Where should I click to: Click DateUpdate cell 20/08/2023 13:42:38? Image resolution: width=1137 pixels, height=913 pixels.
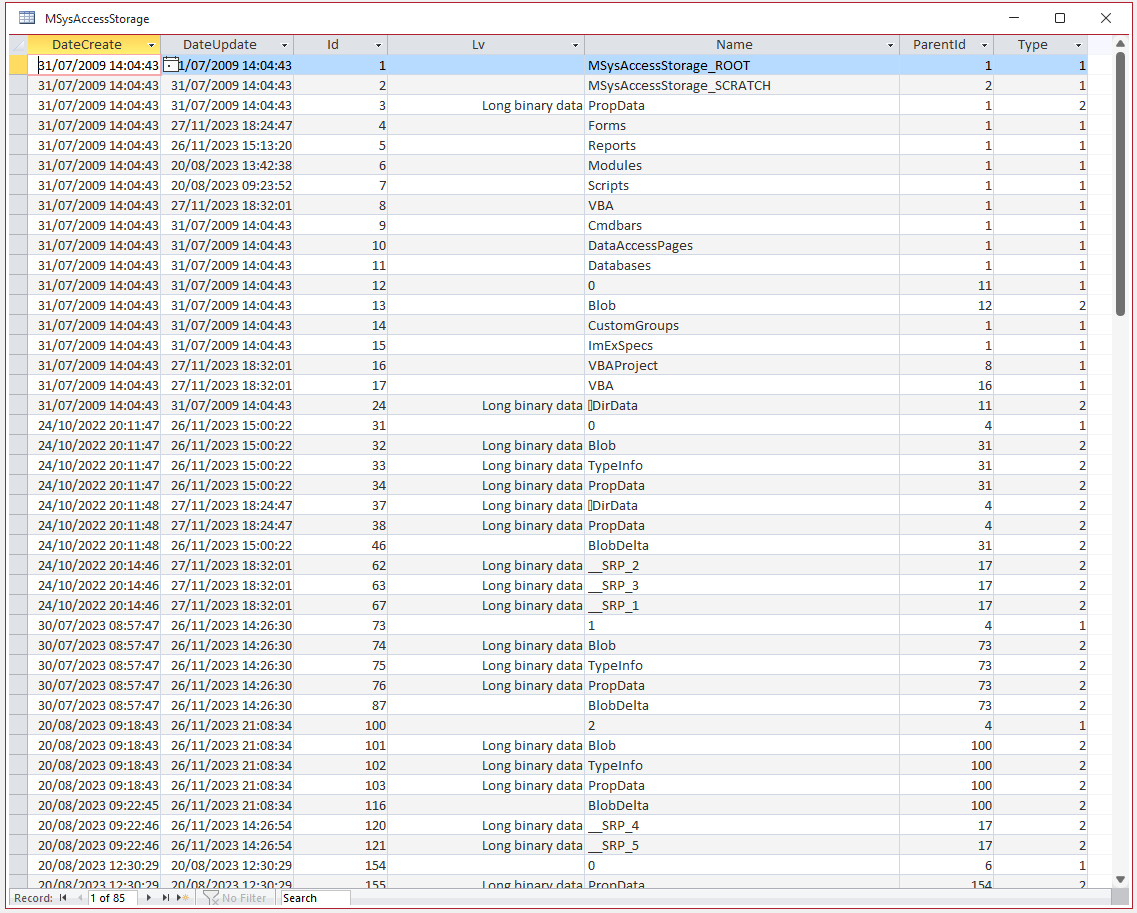point(227,165)
